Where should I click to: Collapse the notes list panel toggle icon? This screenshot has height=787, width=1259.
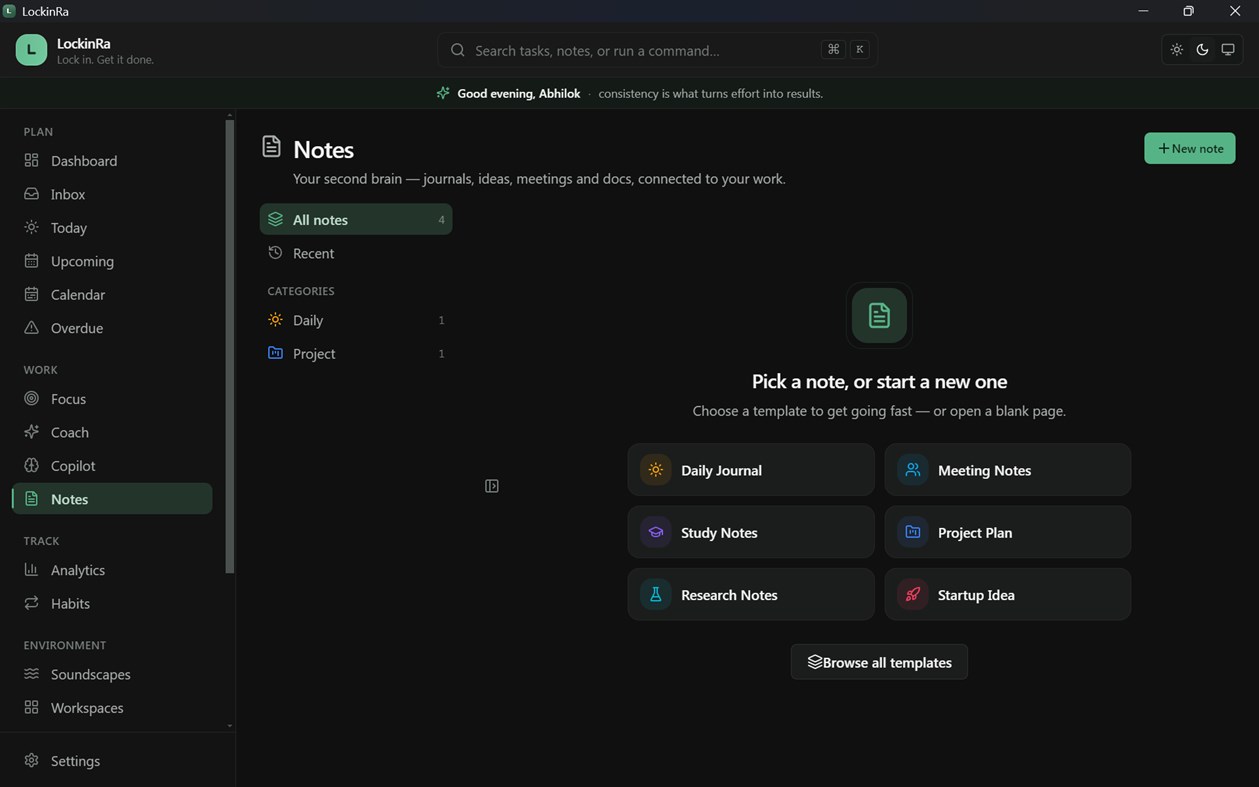(x=492, y=486)
